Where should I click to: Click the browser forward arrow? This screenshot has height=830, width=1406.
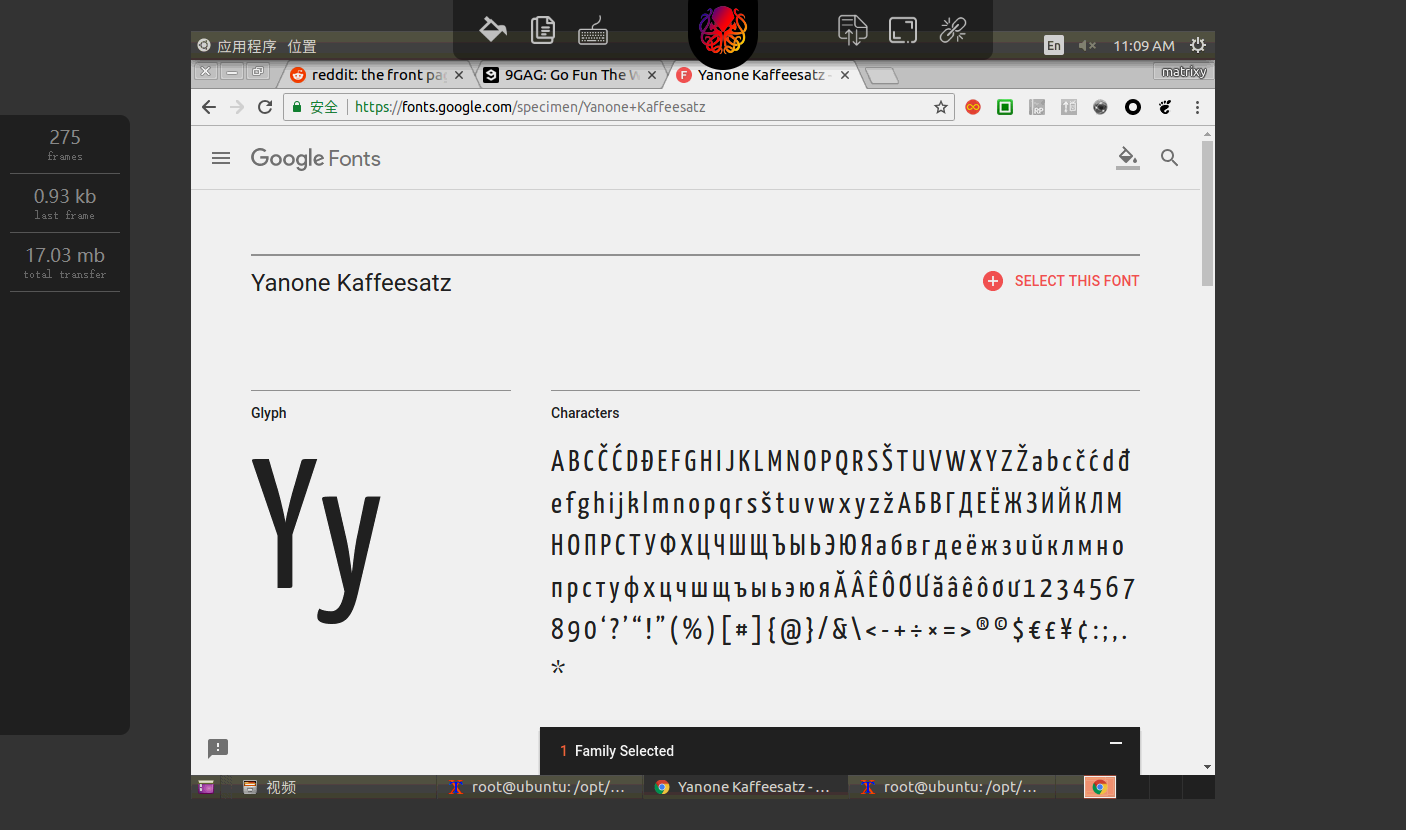(237, 107)
